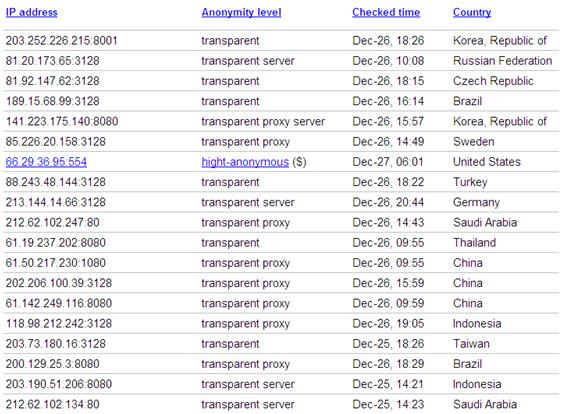Open the 66.29.36.95:554 proxy link
Screen dimensions: 572x414
click(46, 162)
